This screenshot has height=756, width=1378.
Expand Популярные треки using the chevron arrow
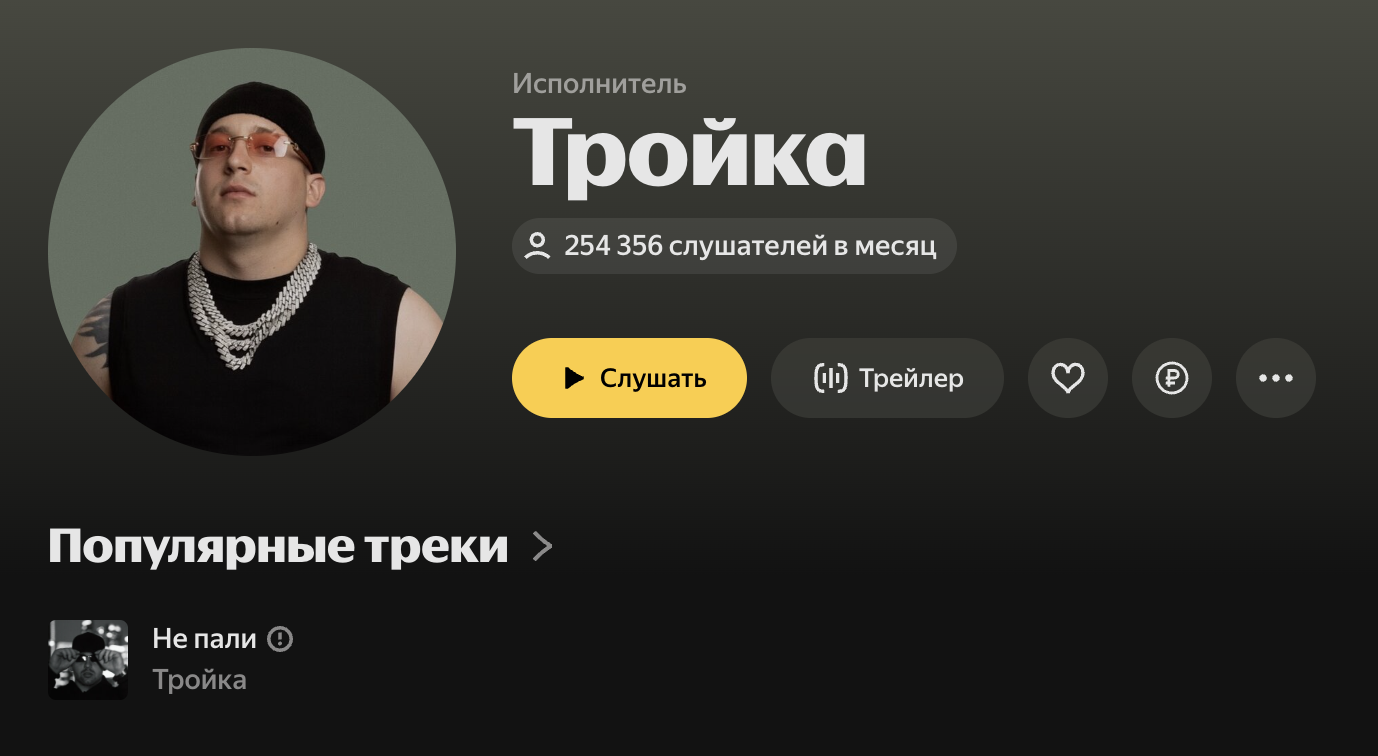pyautogui.click(x=542, y=547)
